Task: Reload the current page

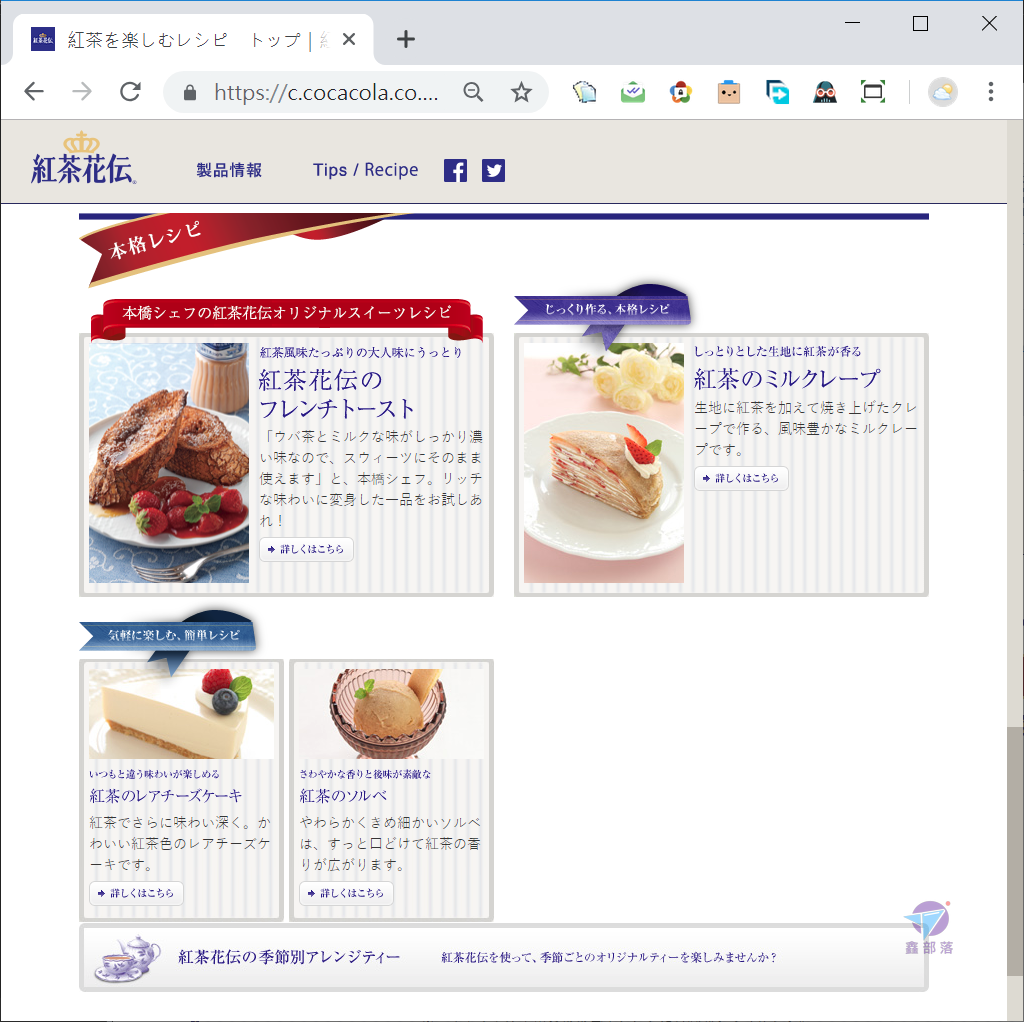Action: coord(130,92)
